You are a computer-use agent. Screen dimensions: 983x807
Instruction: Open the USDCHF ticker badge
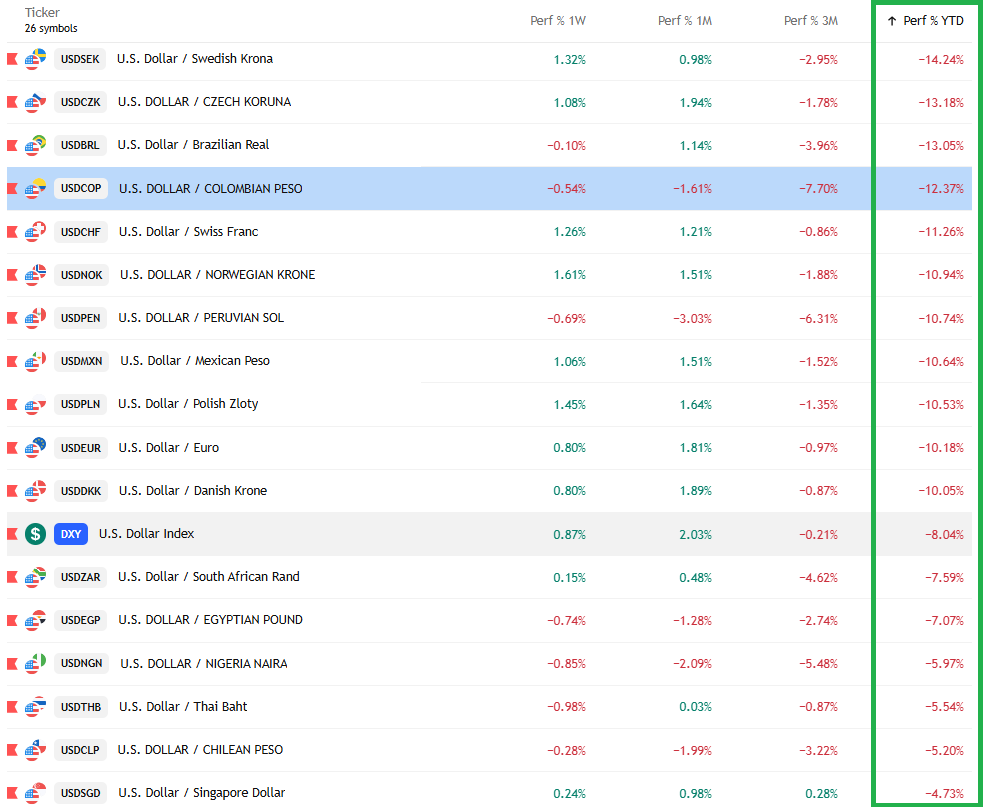[81, 232]
